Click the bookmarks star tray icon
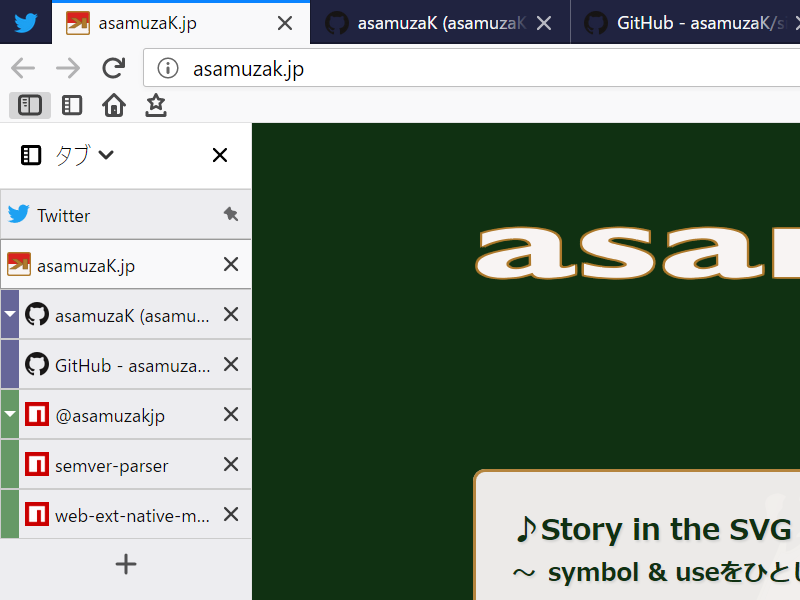Screen dimensions: 800x600 pyautogui.click(x=155, y=105)
